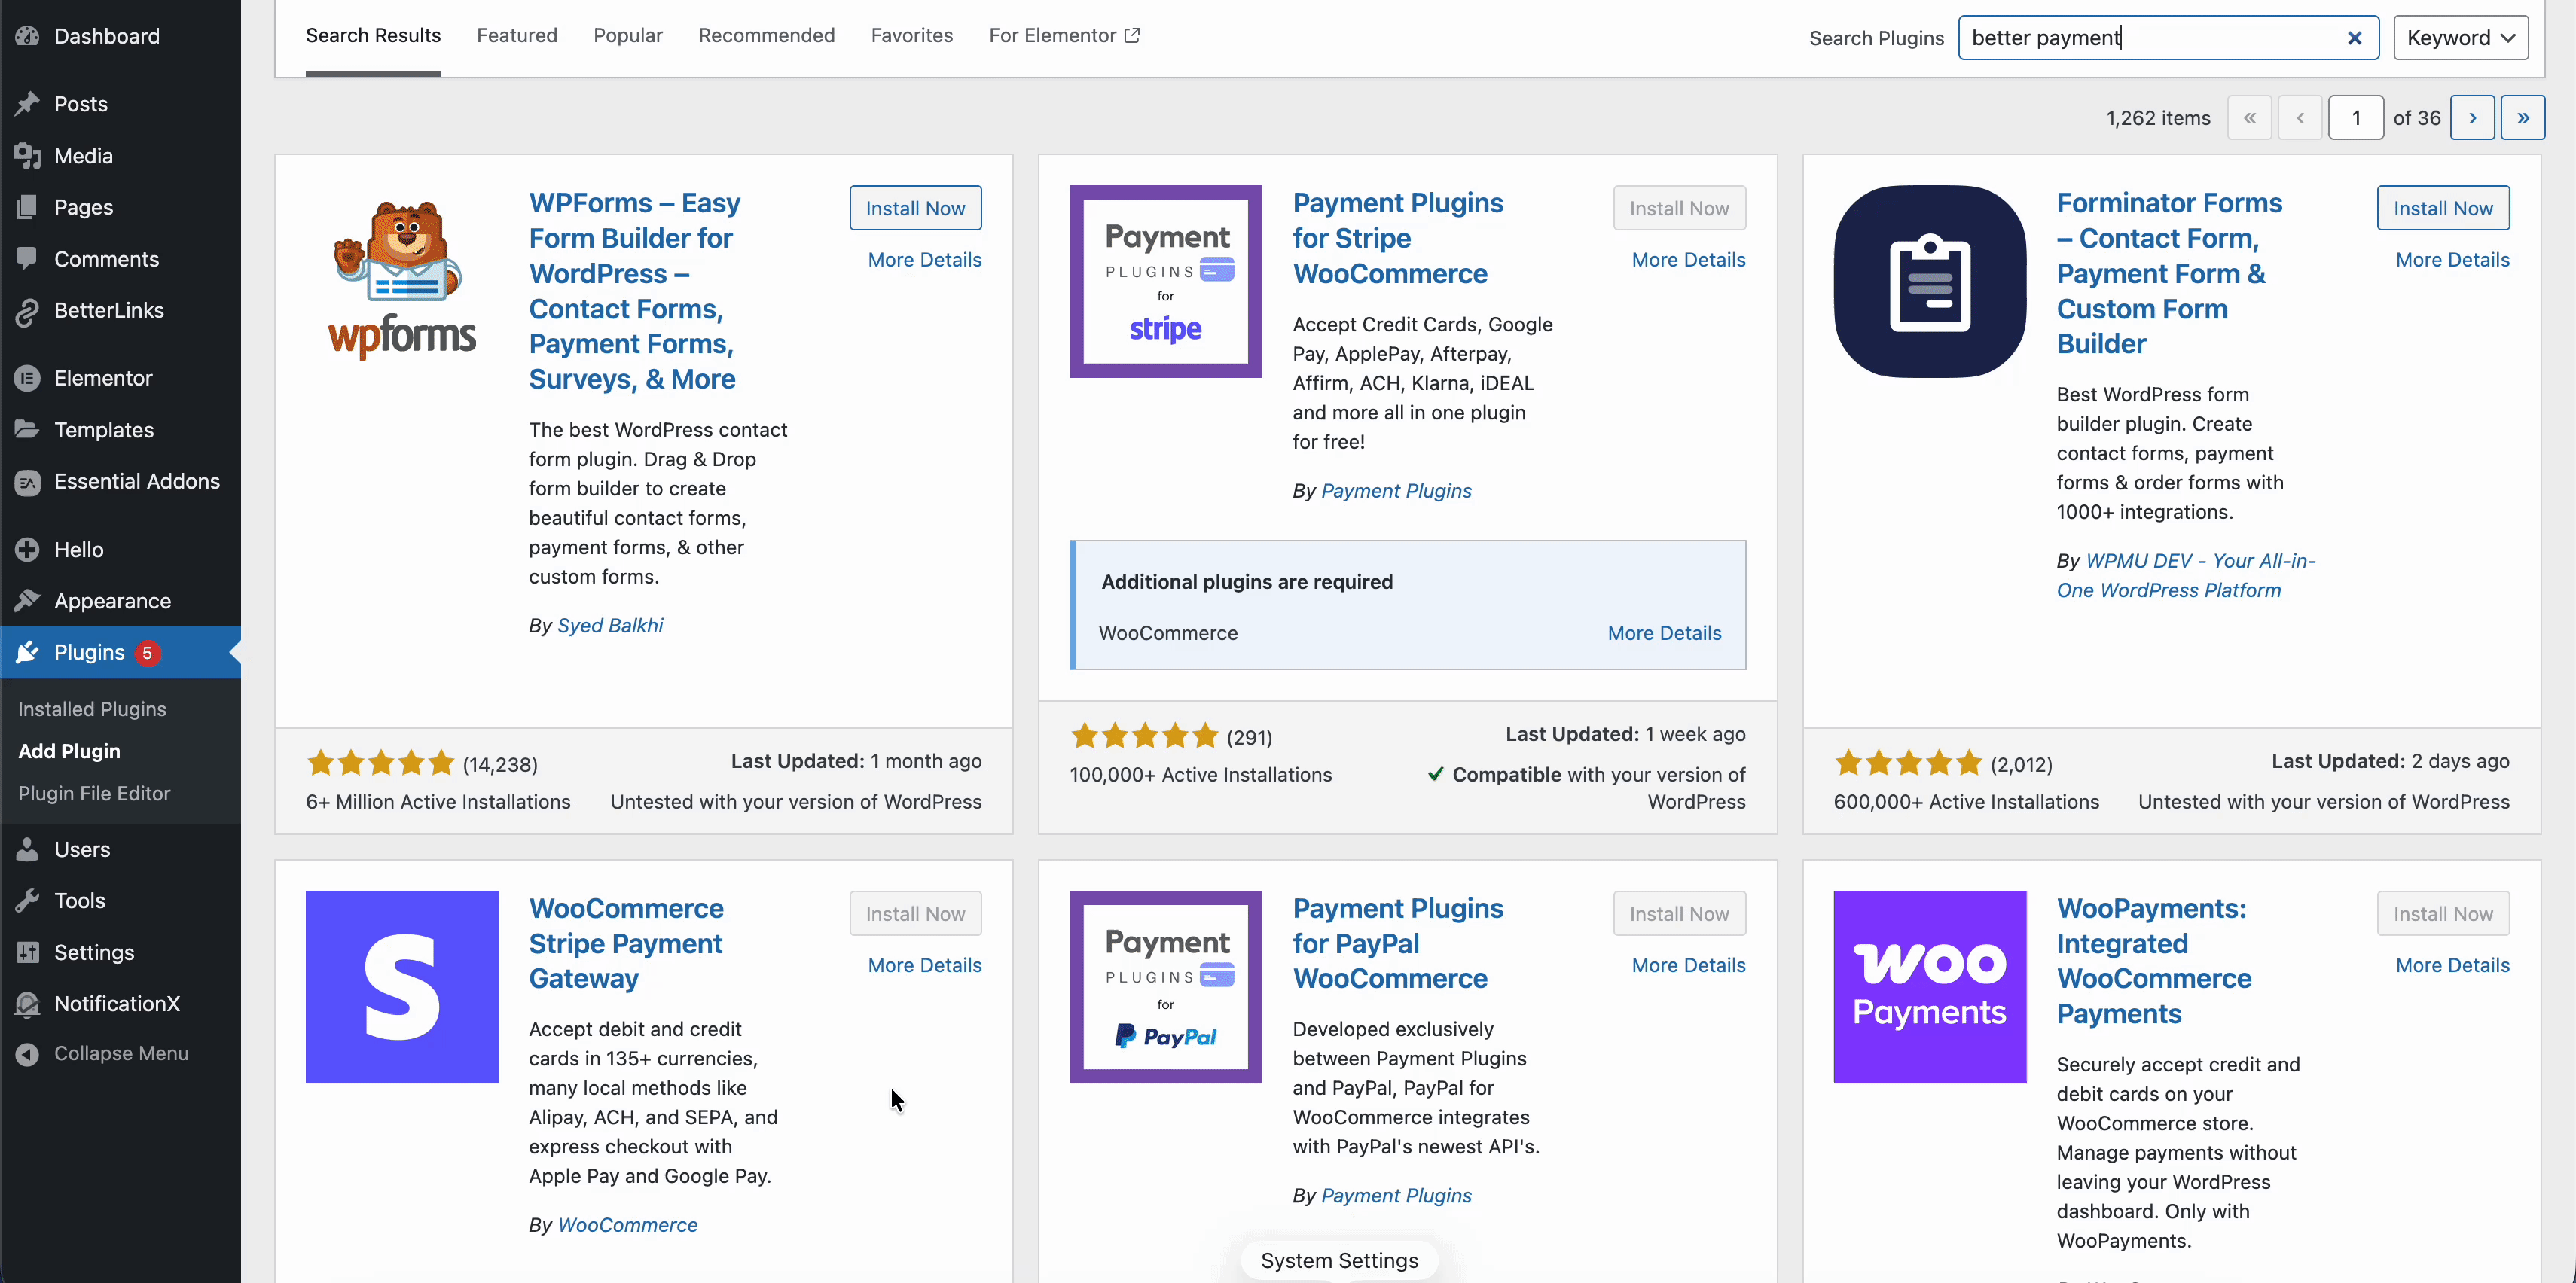Open More Details for Forminator Forms

(x=2452, y=259)
